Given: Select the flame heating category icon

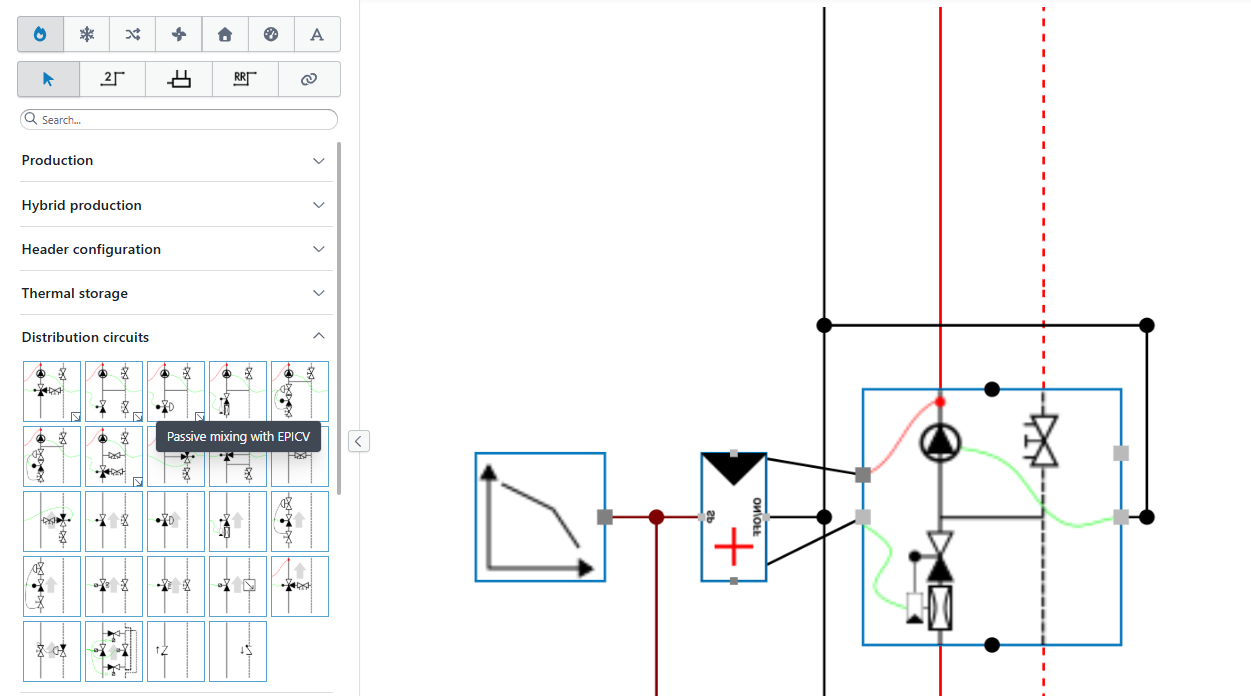Looking at the screenshot, I should click(40, 34).
